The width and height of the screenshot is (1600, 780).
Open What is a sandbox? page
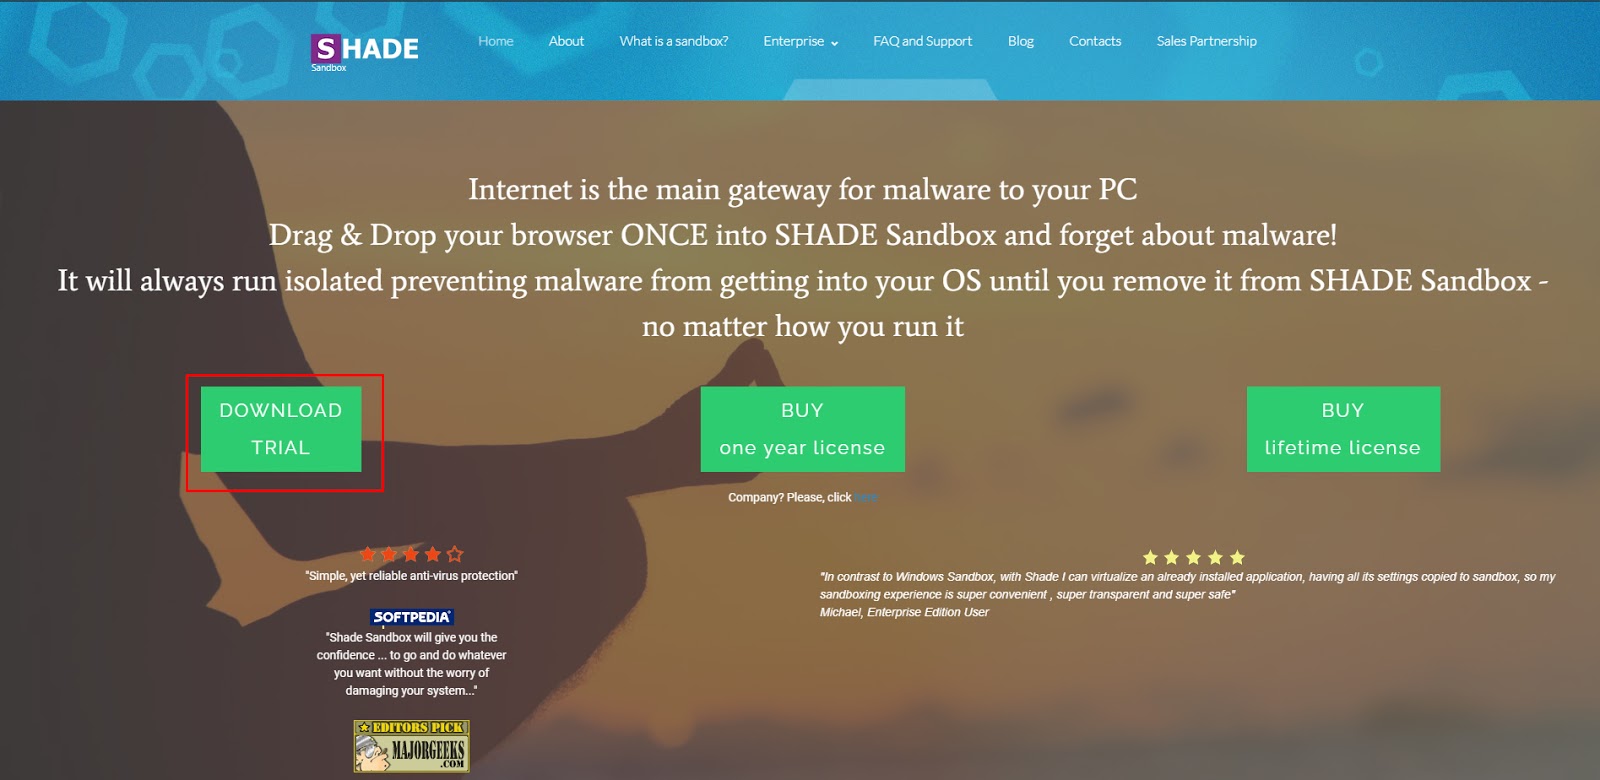tap(674, 41)
